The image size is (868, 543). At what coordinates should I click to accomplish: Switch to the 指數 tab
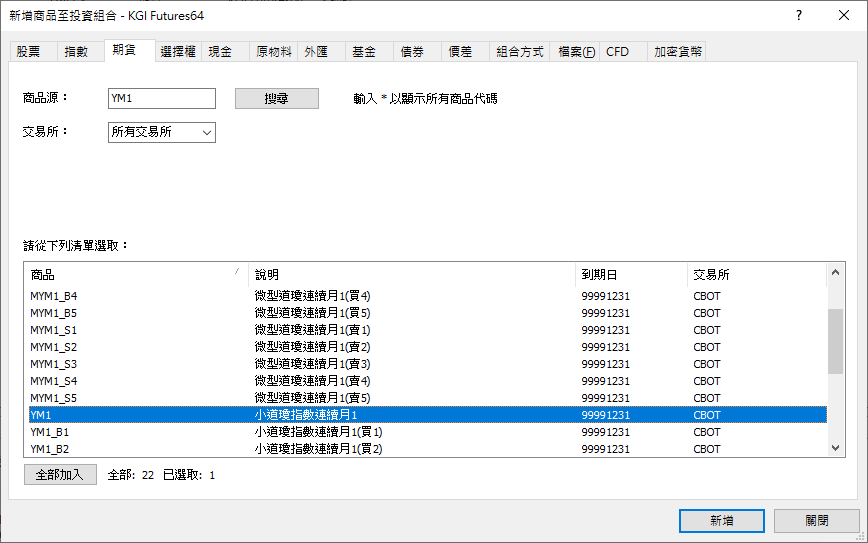pyautogui.click(x=81, y=51)
